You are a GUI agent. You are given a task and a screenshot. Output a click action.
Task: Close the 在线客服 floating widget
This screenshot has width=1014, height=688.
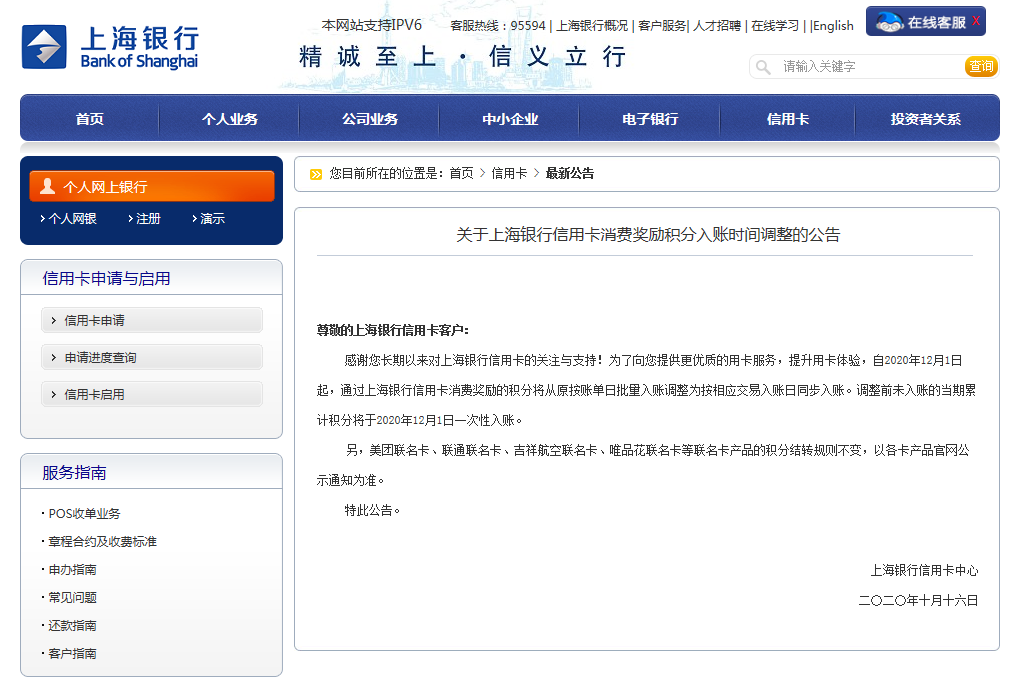[x=976, y=21]
